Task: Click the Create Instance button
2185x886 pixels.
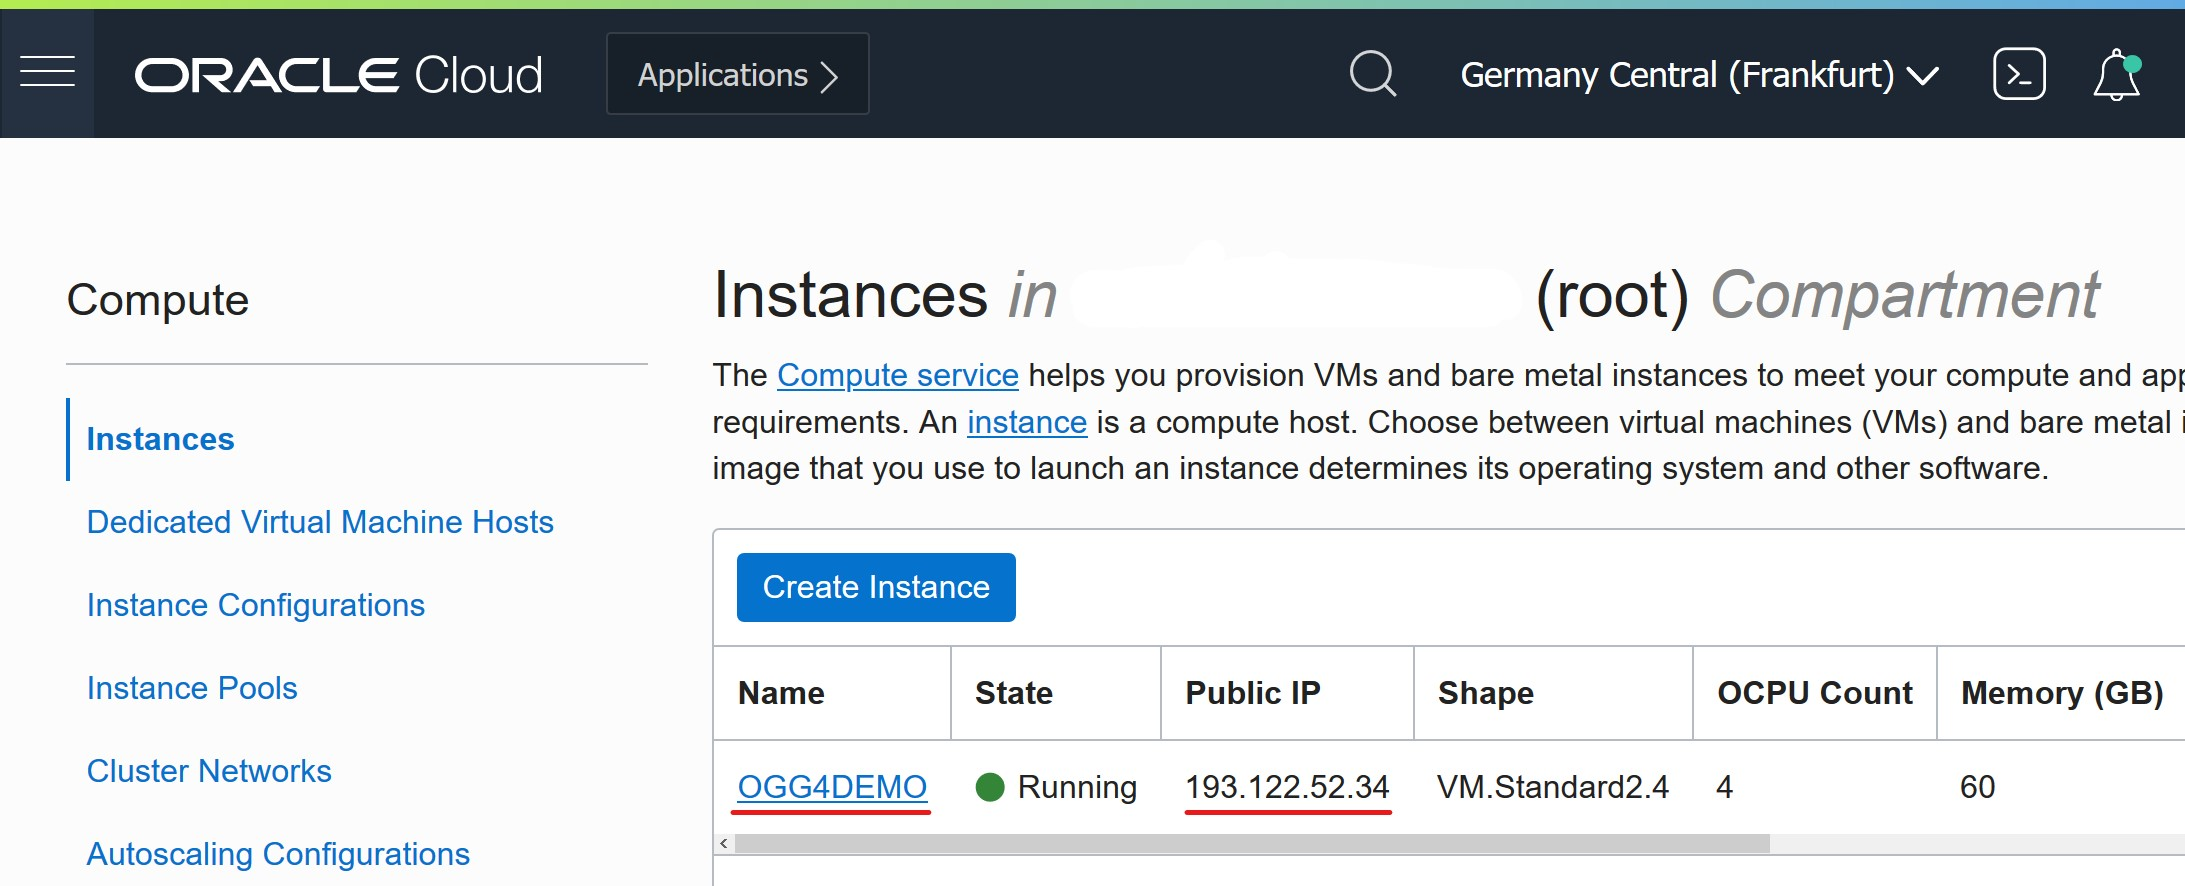Action: click(876, 587)
